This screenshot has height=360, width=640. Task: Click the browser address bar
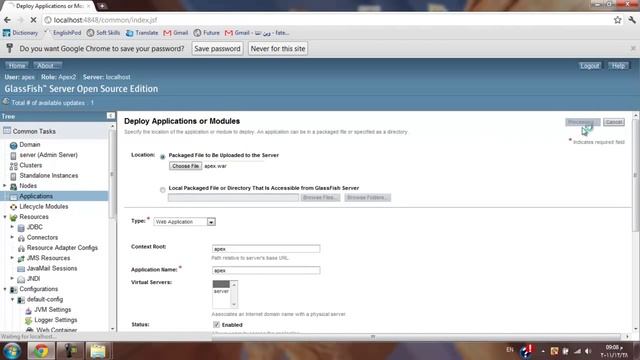point(327,20)
